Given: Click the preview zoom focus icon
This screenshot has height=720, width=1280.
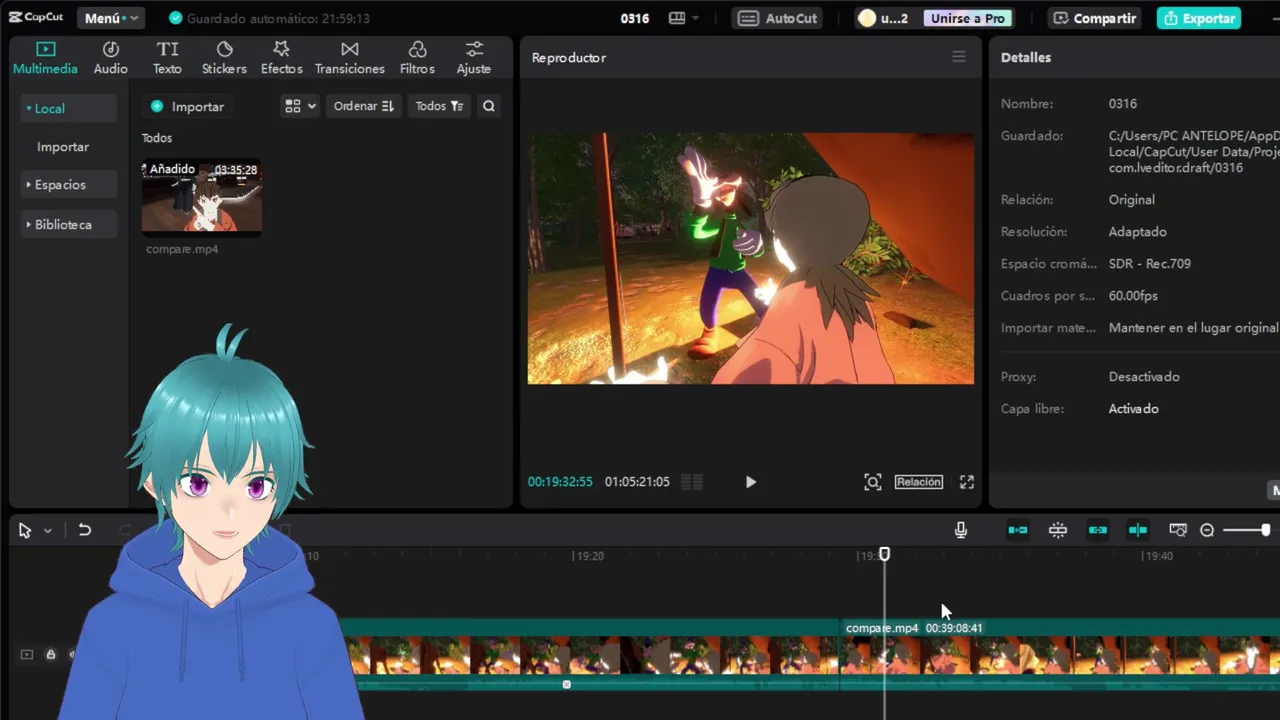Looking at the screenshot, I should pos(873,482).
